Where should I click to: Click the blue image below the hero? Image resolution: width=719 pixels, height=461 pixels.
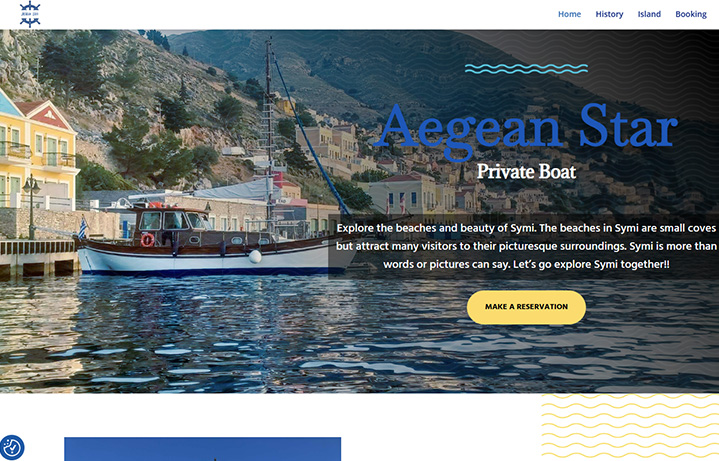(202, 449)
